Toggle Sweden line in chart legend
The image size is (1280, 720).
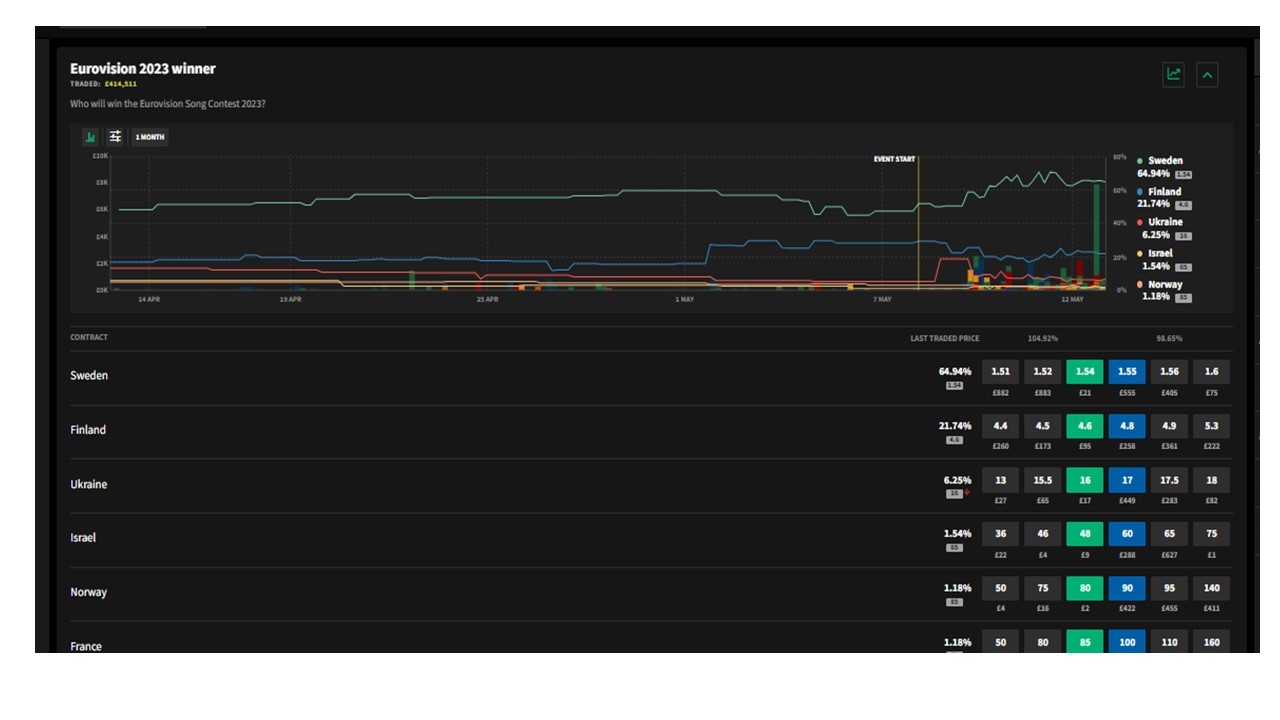(x=1164, y=161)
